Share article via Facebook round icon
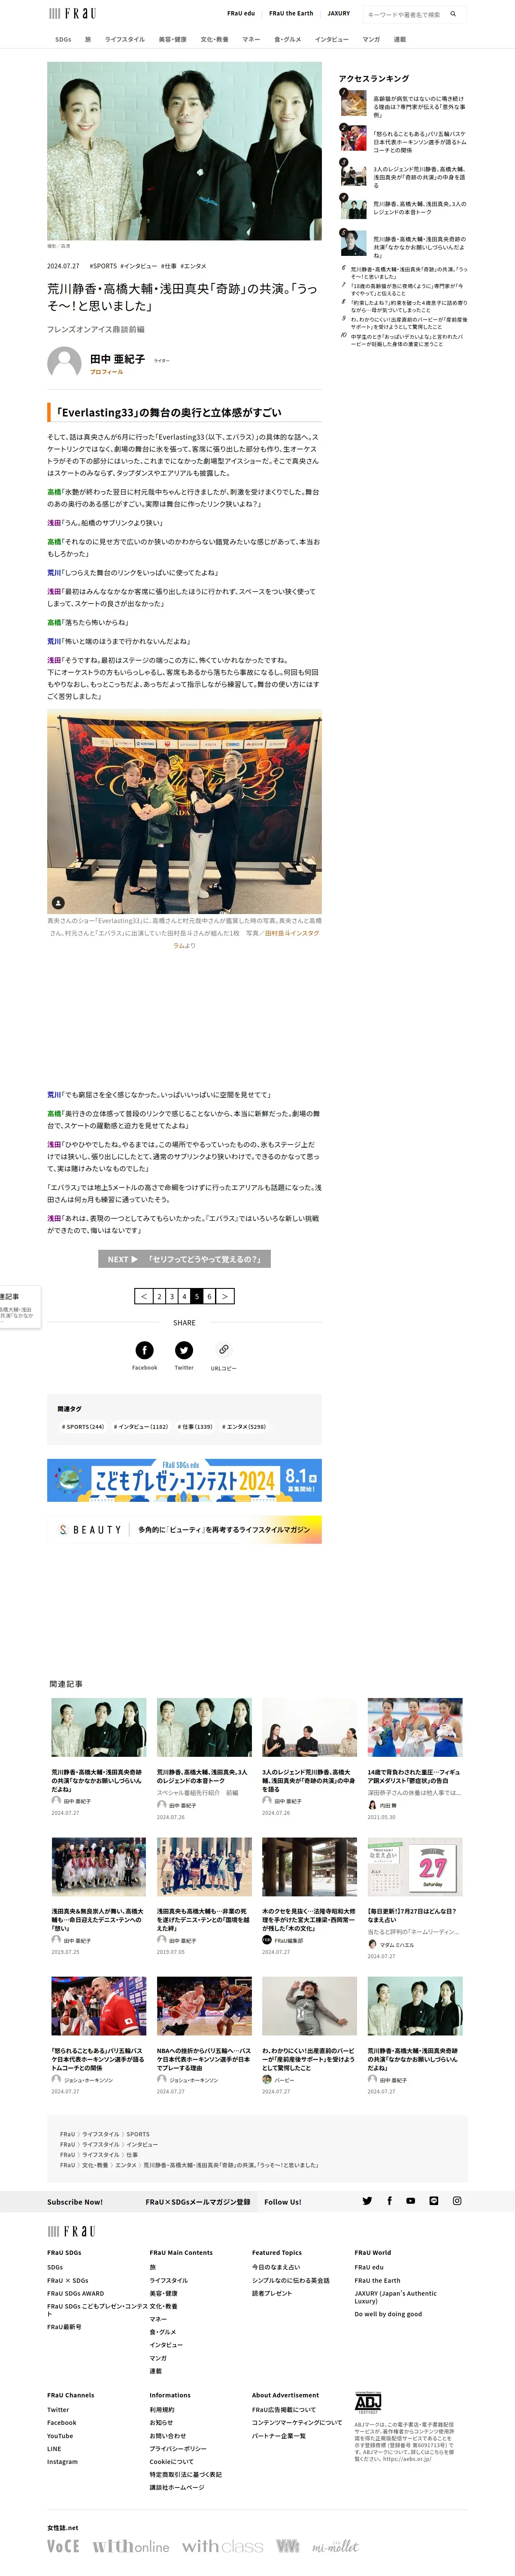The width and height of the screenshot is (515, 2576). pos(144,1349)
